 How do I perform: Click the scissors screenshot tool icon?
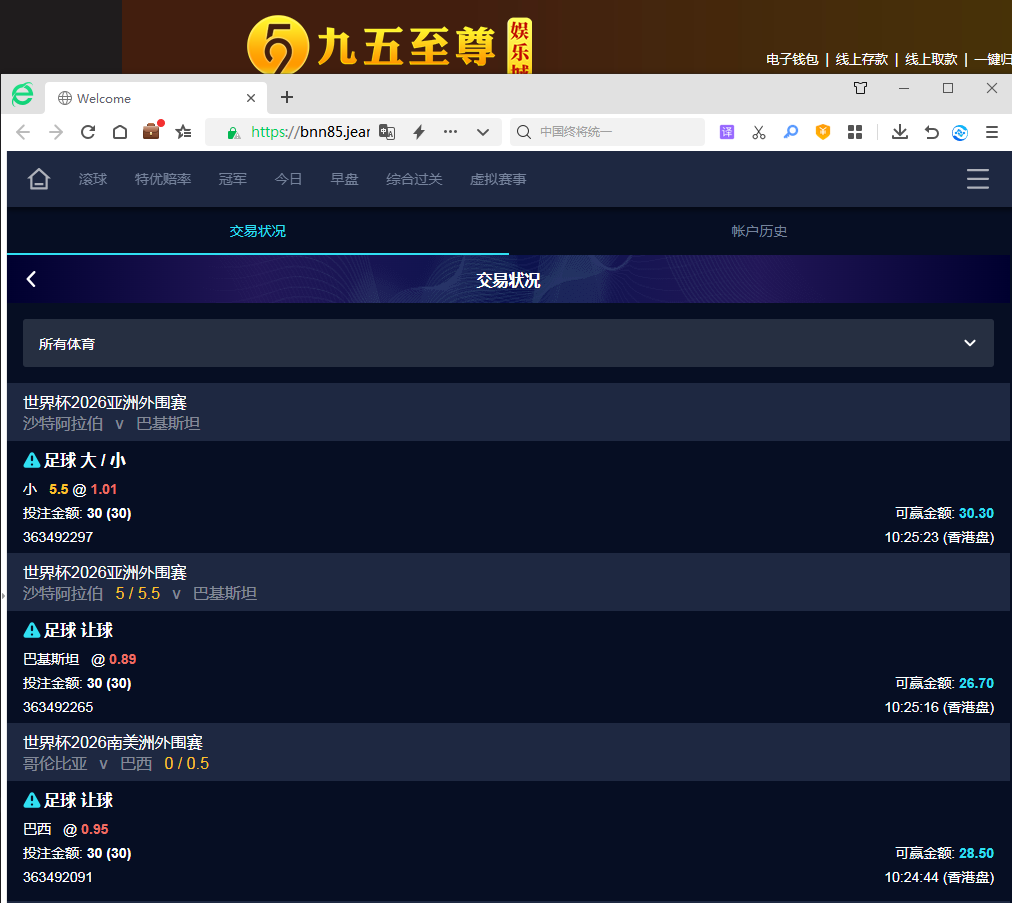coord(759,132)
